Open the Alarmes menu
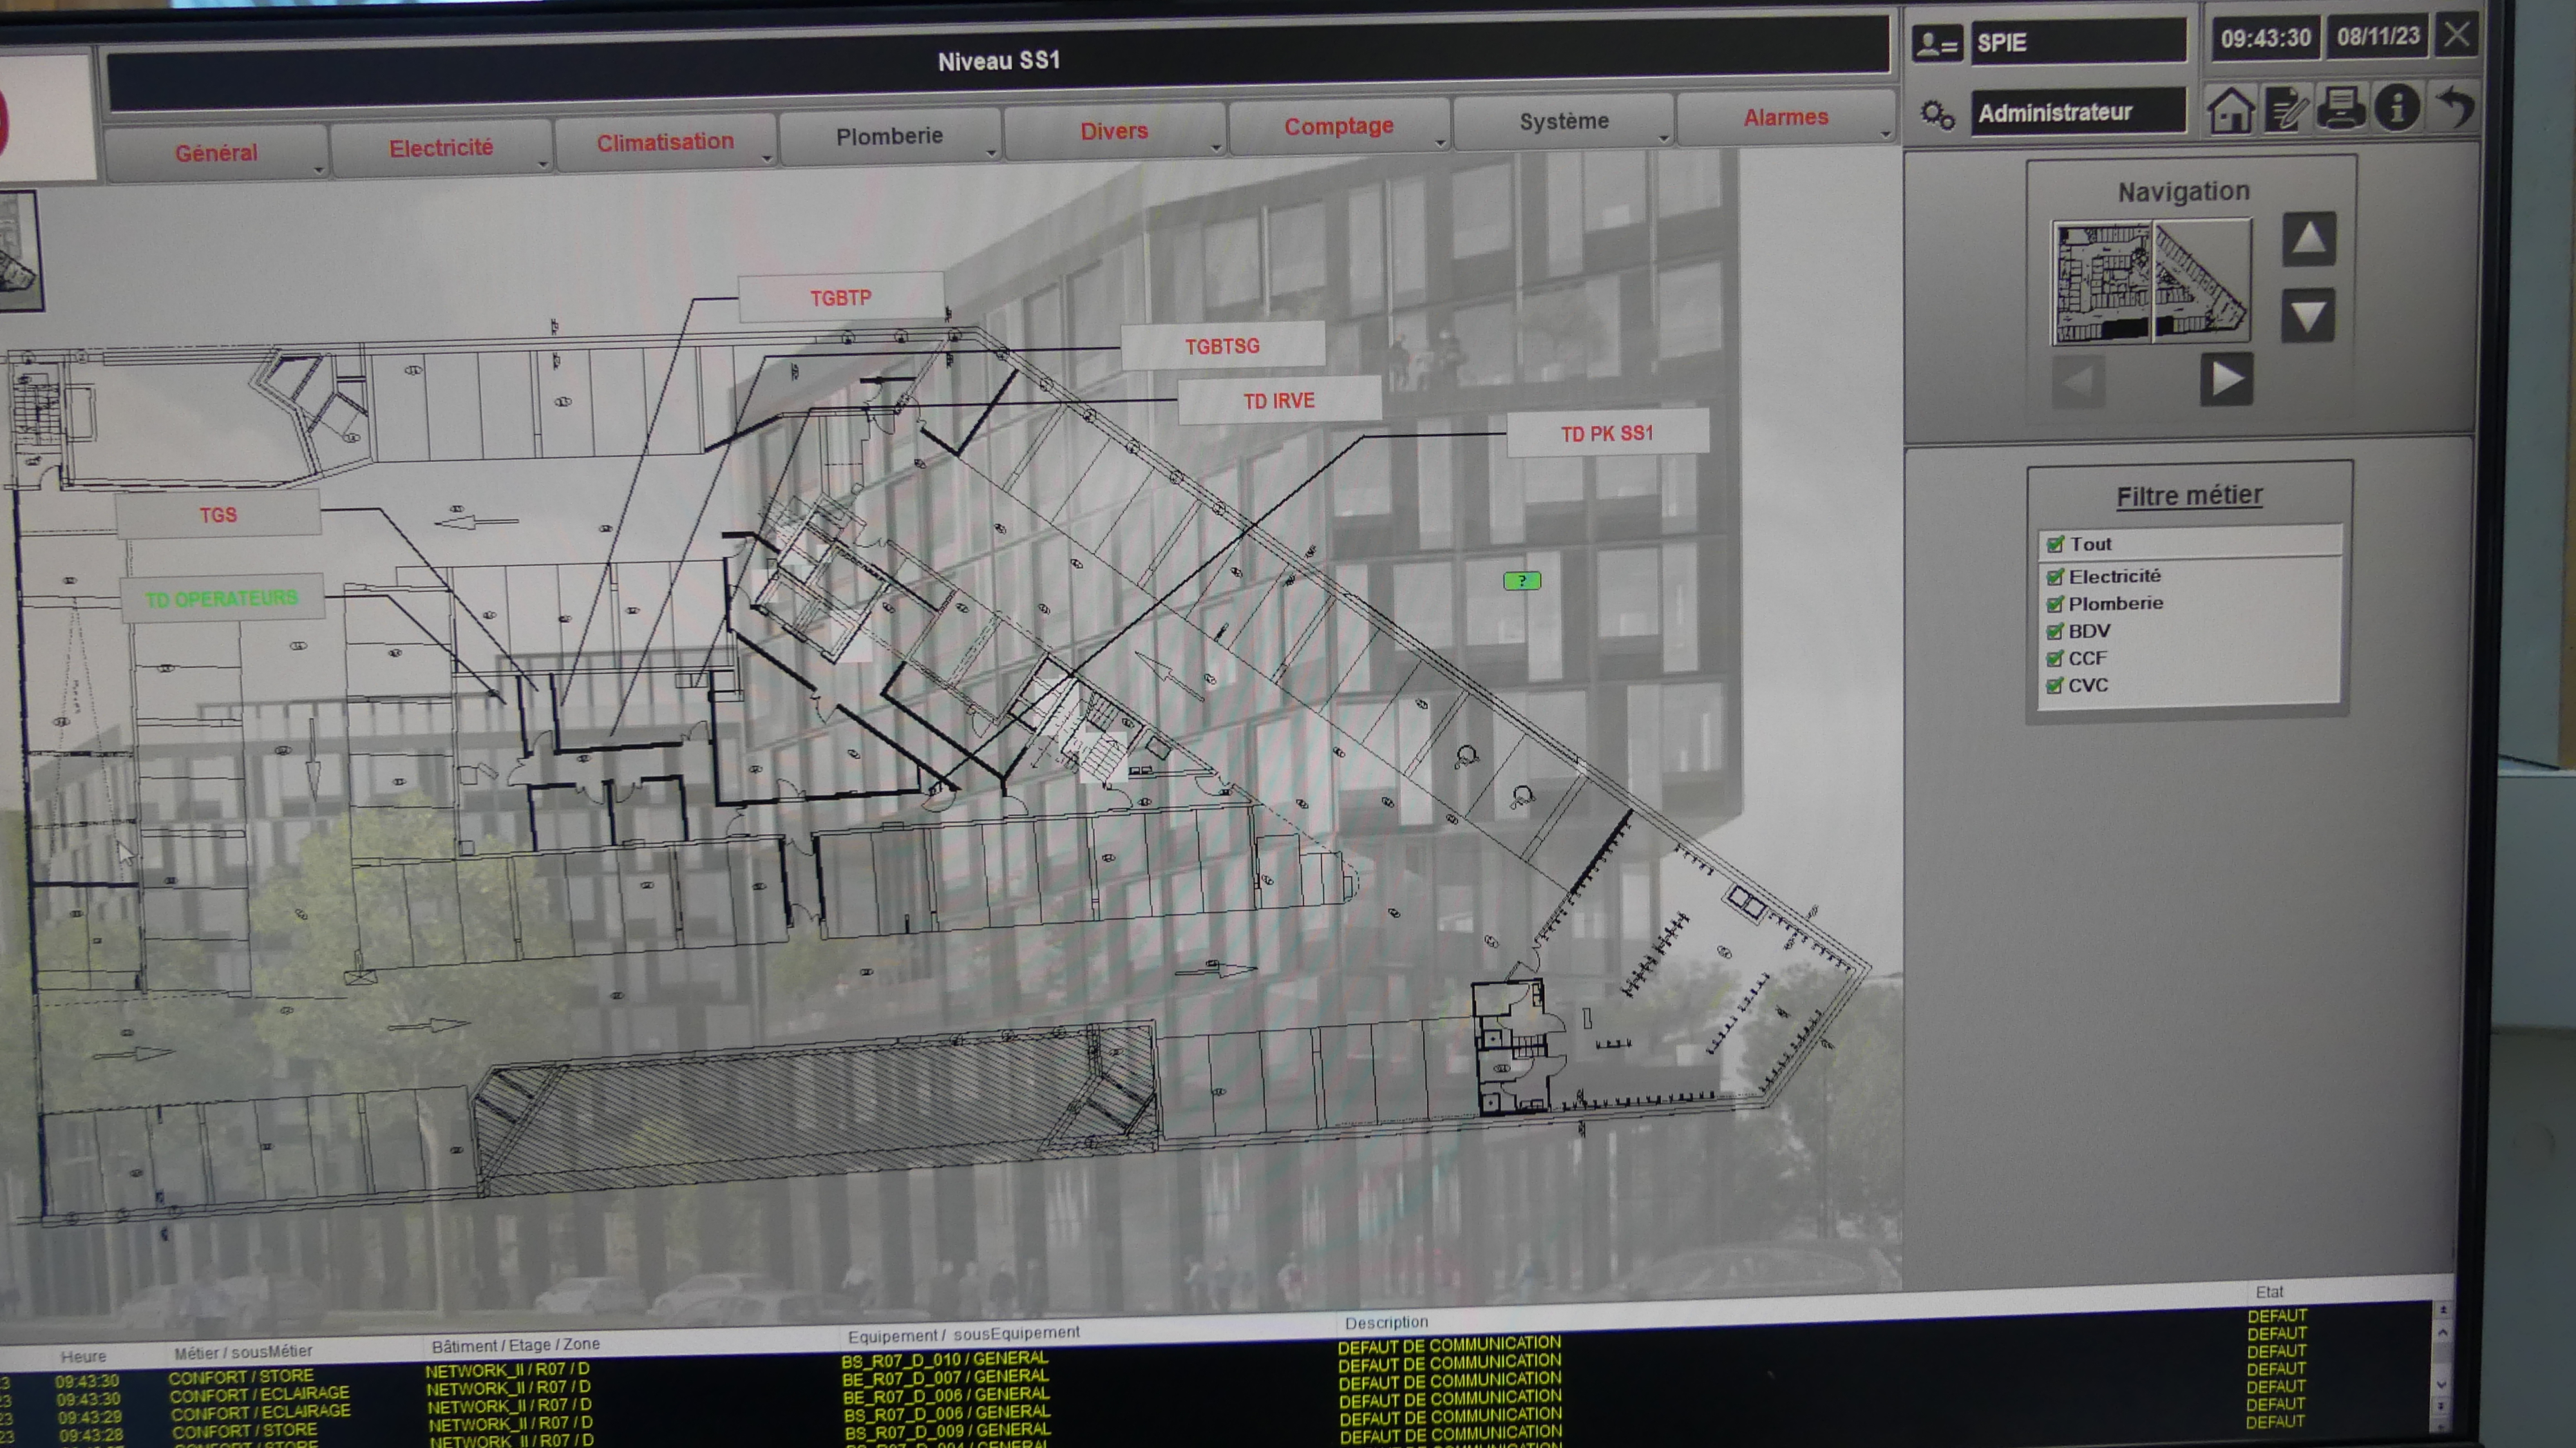2576x1448 pixels. click(1785, 118)
